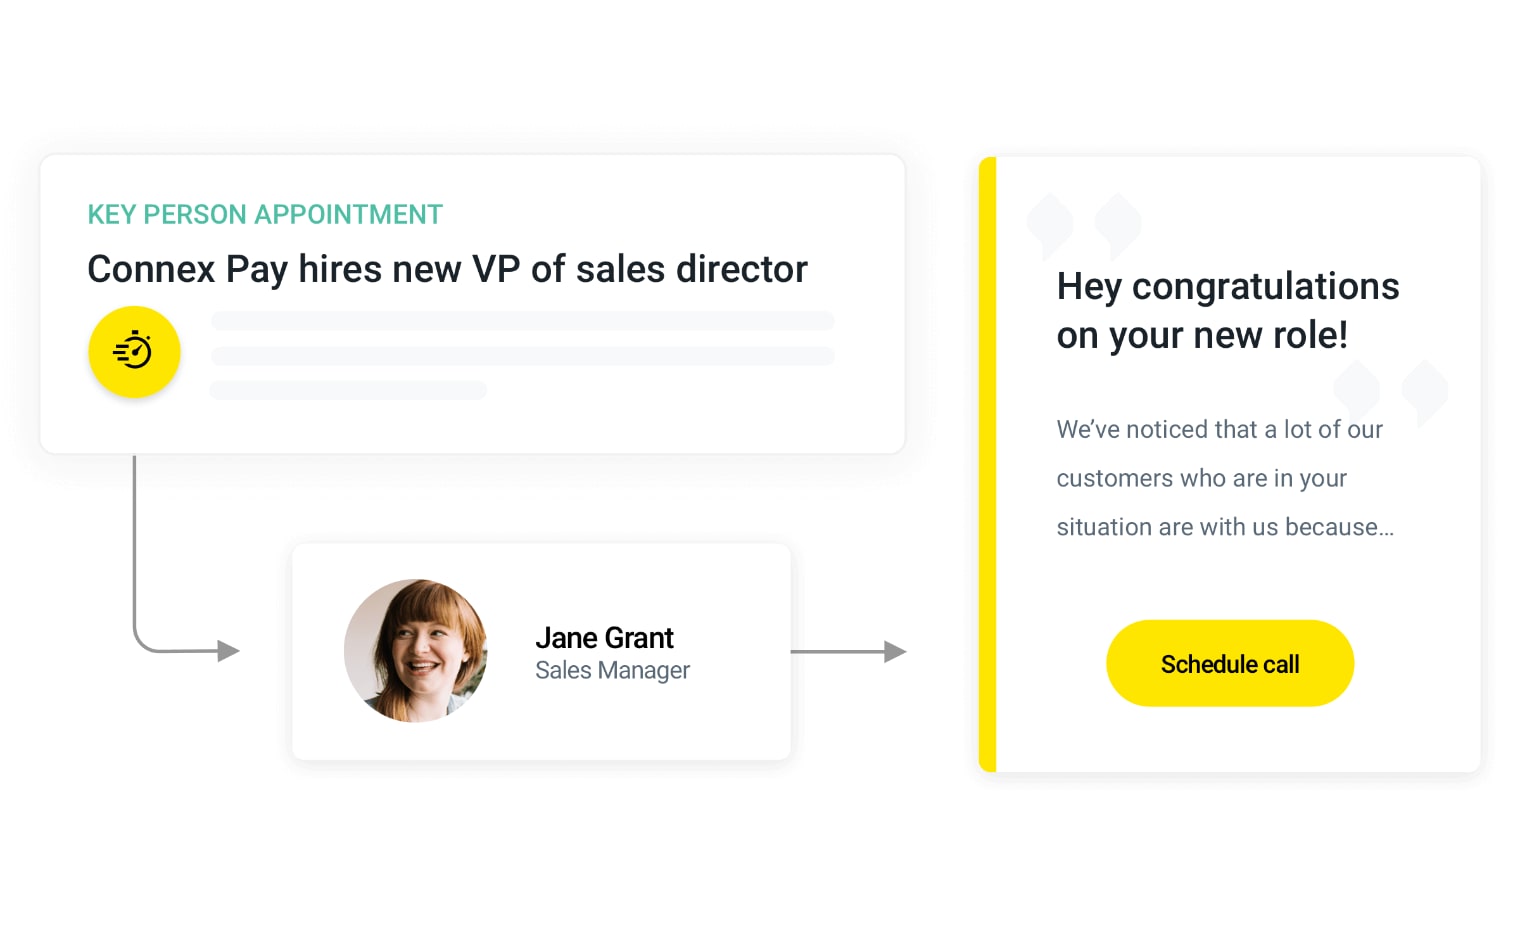Screen dimensions: 1520x930
Task: Click the vertical connector line below news card
Action: [x=134, y=540]
